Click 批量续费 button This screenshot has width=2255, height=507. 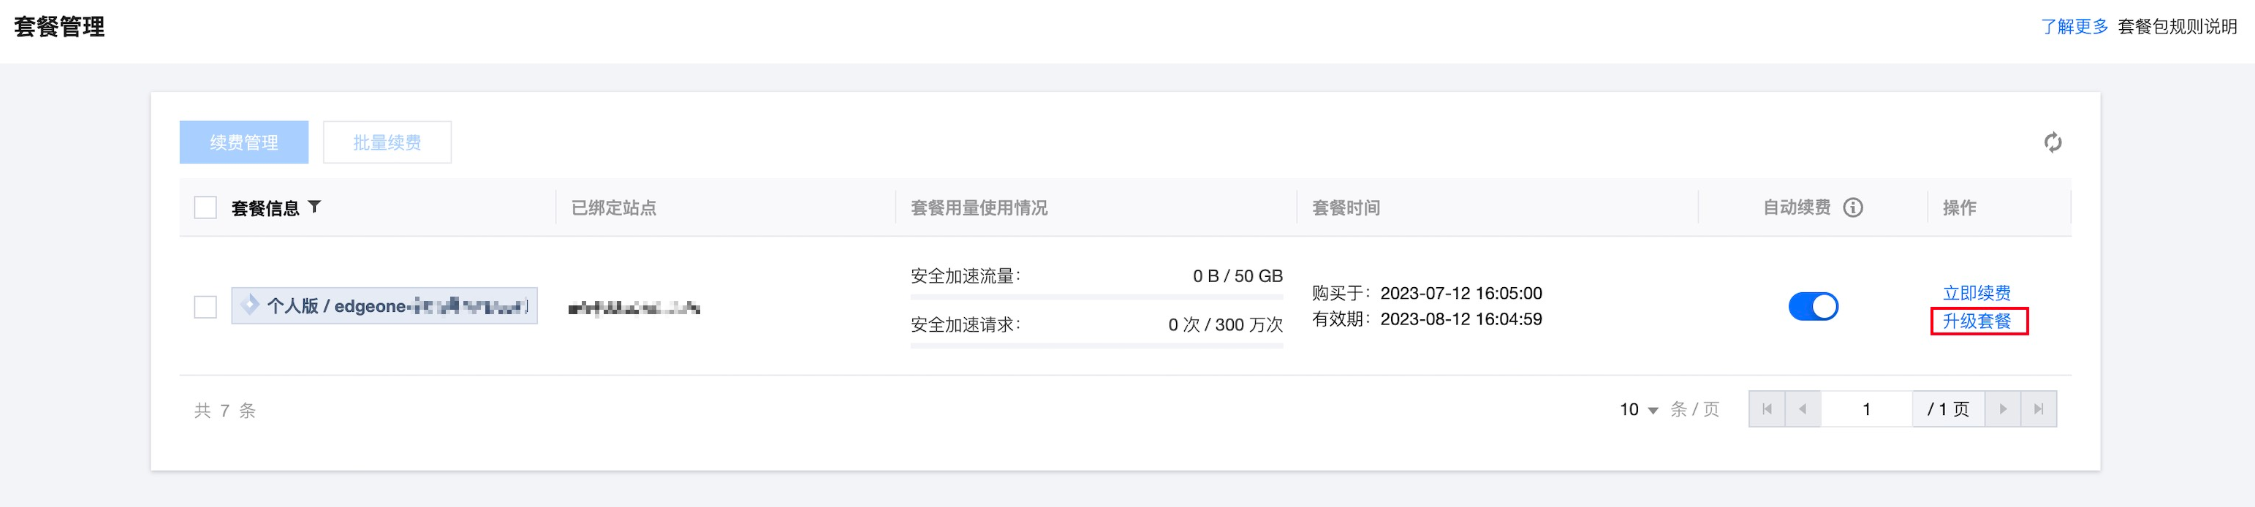point(387,142)
